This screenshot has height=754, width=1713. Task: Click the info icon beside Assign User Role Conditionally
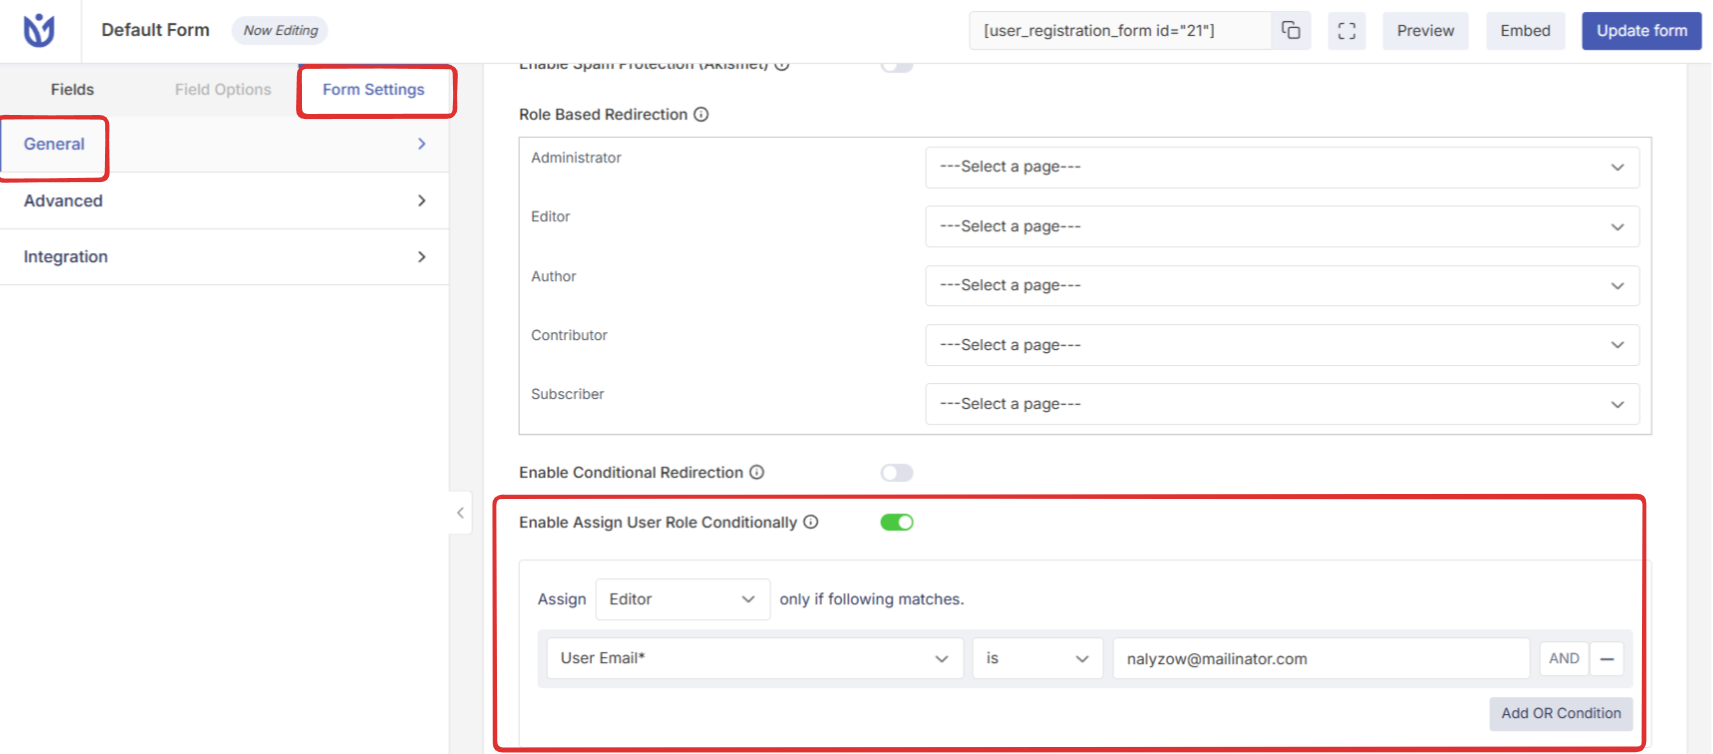click(x=811, y=522)
